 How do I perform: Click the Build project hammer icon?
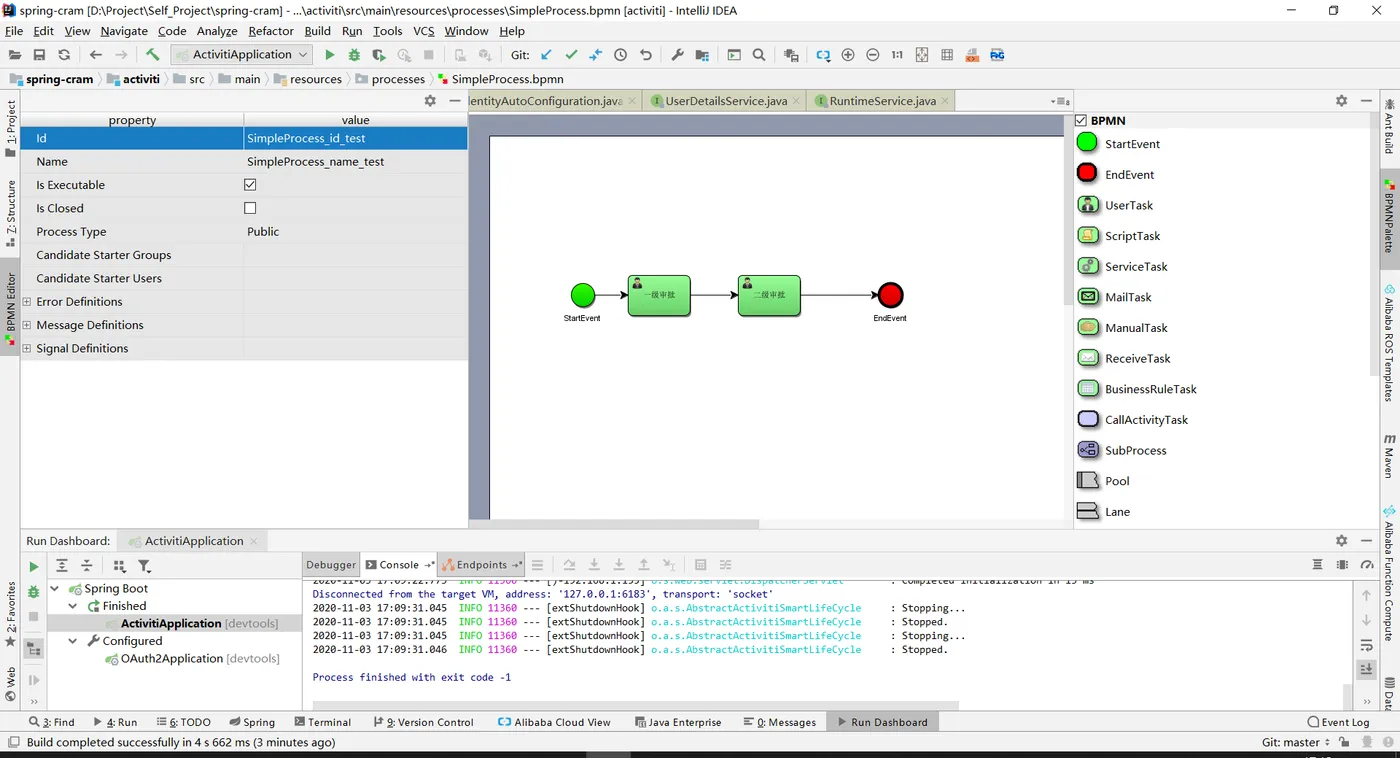[152, 55]
